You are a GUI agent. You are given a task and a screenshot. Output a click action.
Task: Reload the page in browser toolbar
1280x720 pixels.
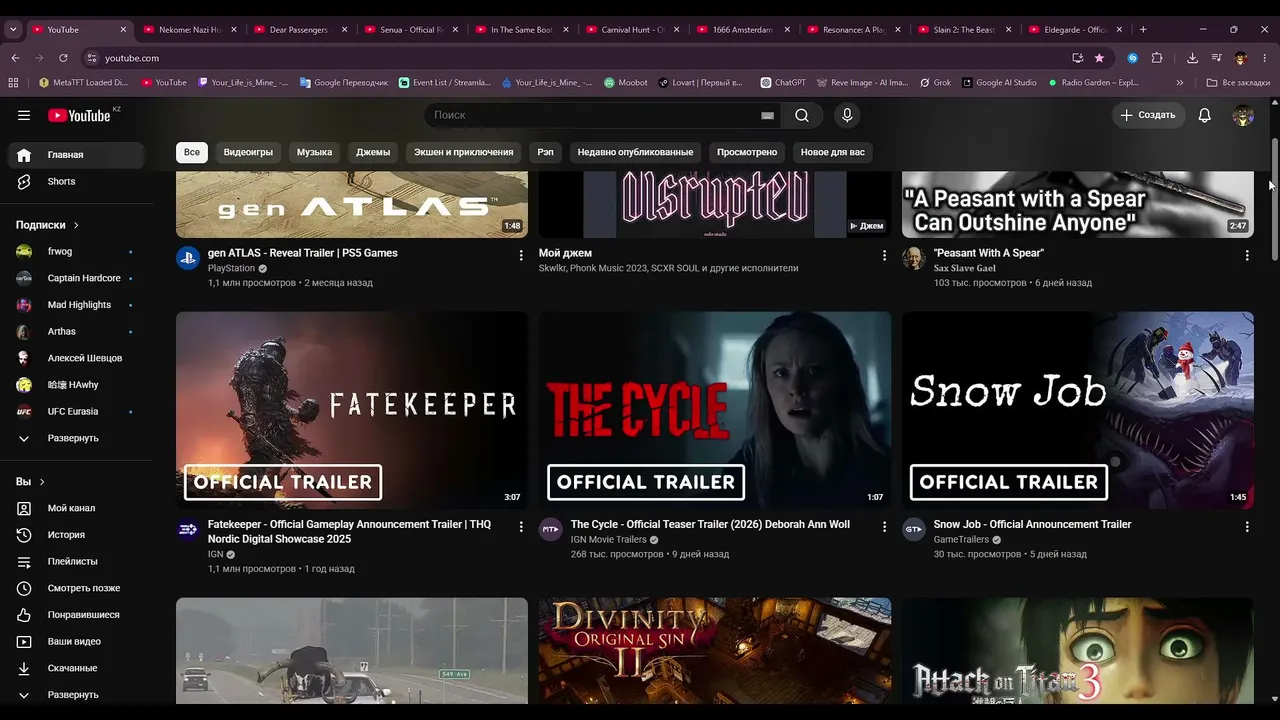point(63,58)
